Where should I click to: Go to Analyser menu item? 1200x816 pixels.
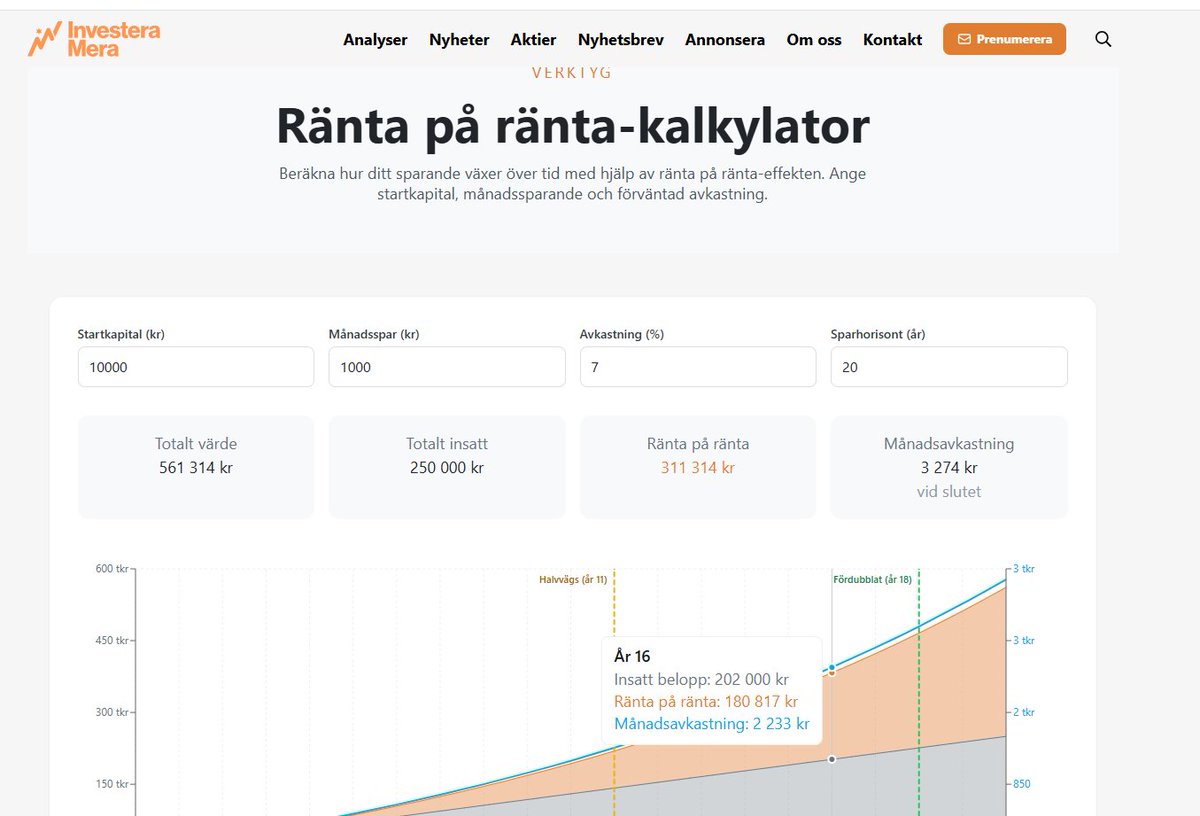pyautogui.click(x=375, y=40)
